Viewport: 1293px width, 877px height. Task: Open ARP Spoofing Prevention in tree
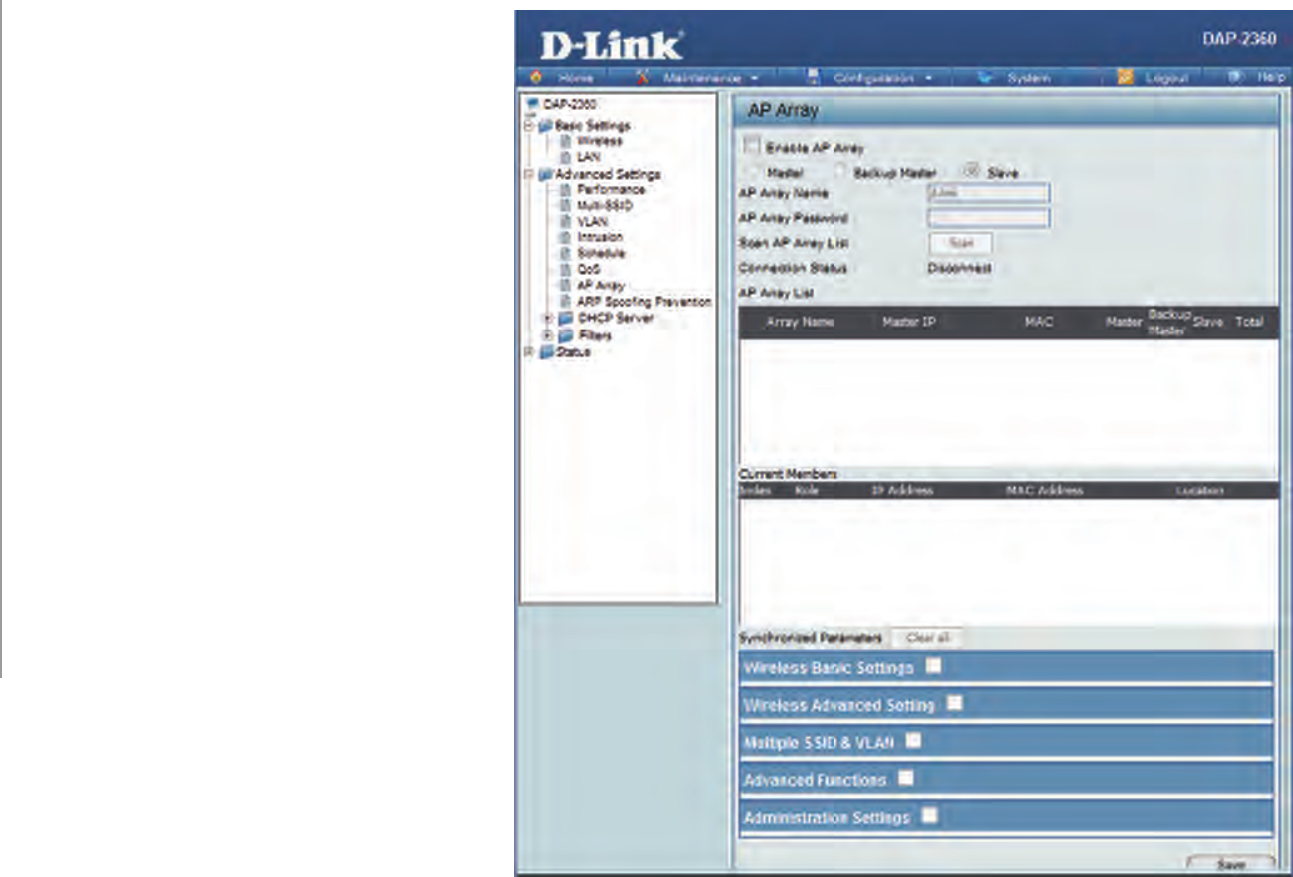[x=643, y=302]
